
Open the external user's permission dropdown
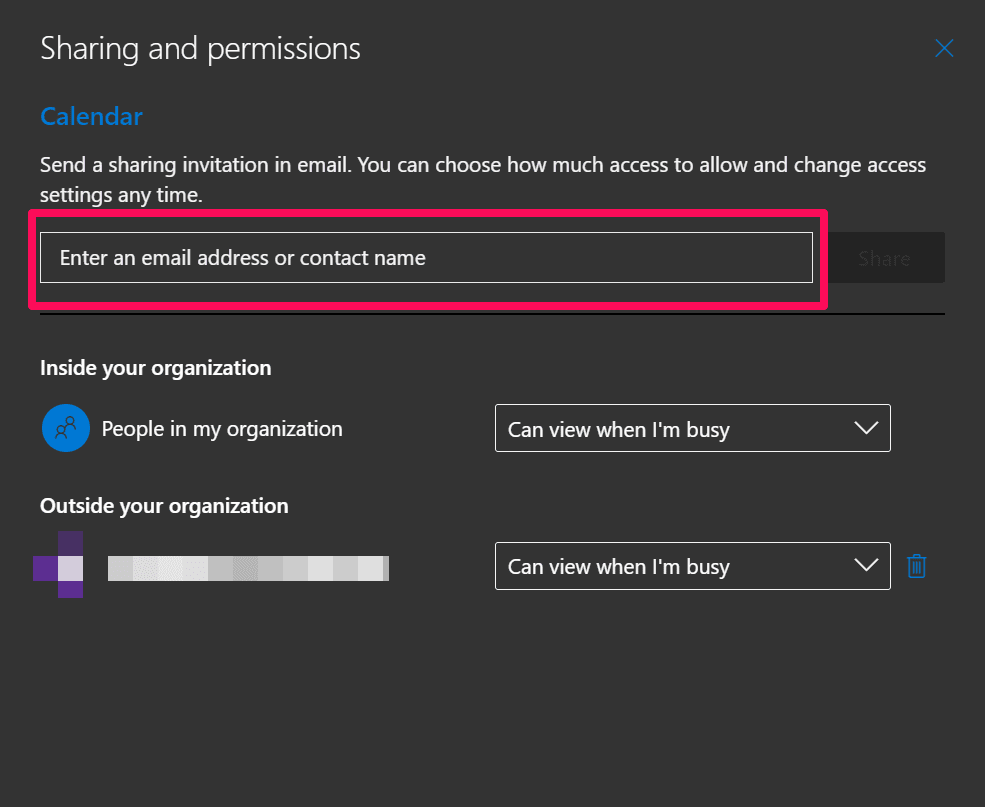(x=692, y=566)
